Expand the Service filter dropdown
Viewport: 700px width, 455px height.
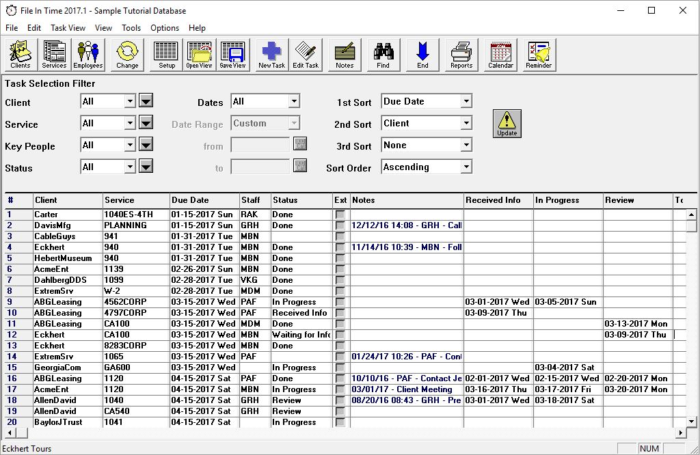129,123
